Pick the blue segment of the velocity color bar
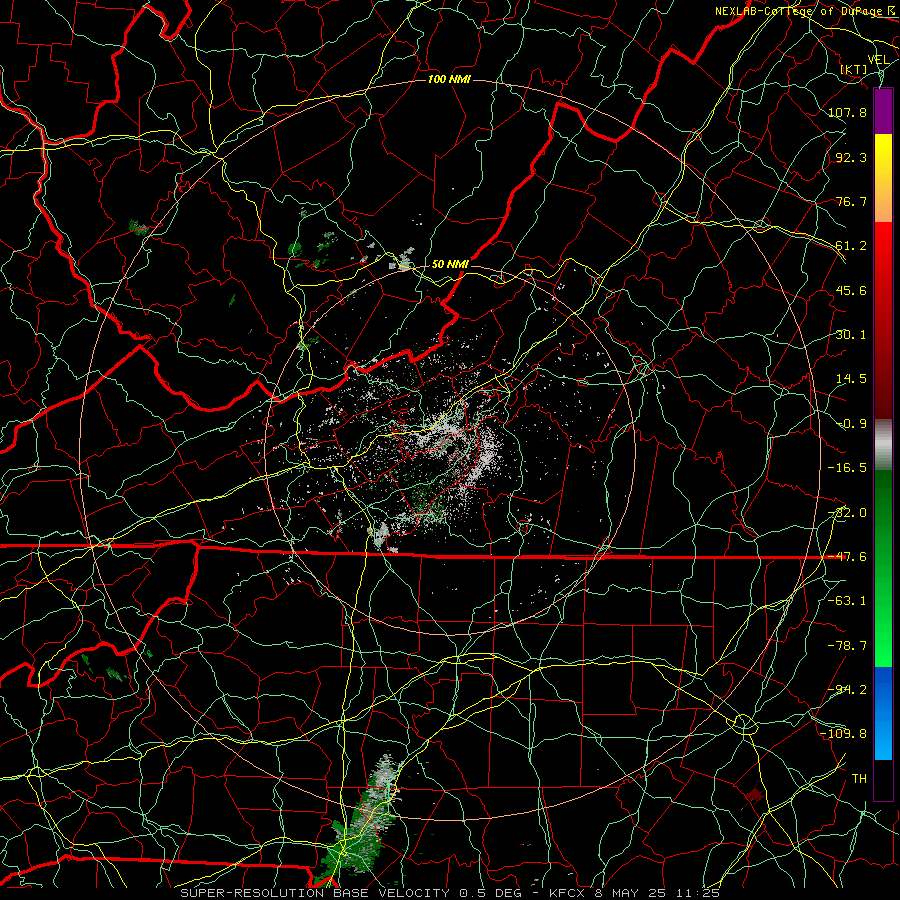This screenshot has height=900, width=900. 883,713
